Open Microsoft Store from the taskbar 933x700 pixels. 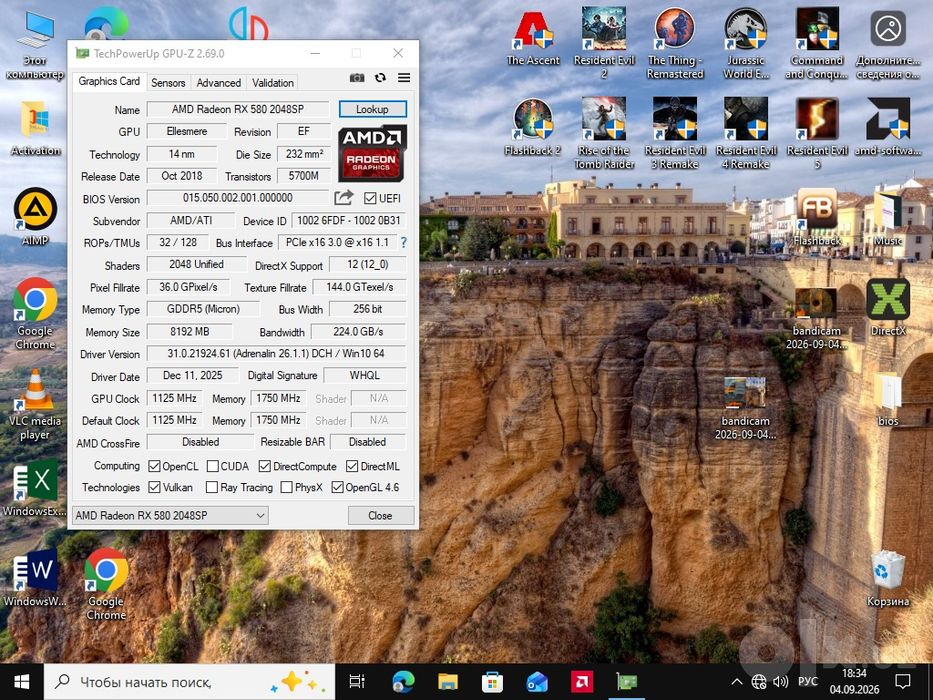[x=492, y=682]
